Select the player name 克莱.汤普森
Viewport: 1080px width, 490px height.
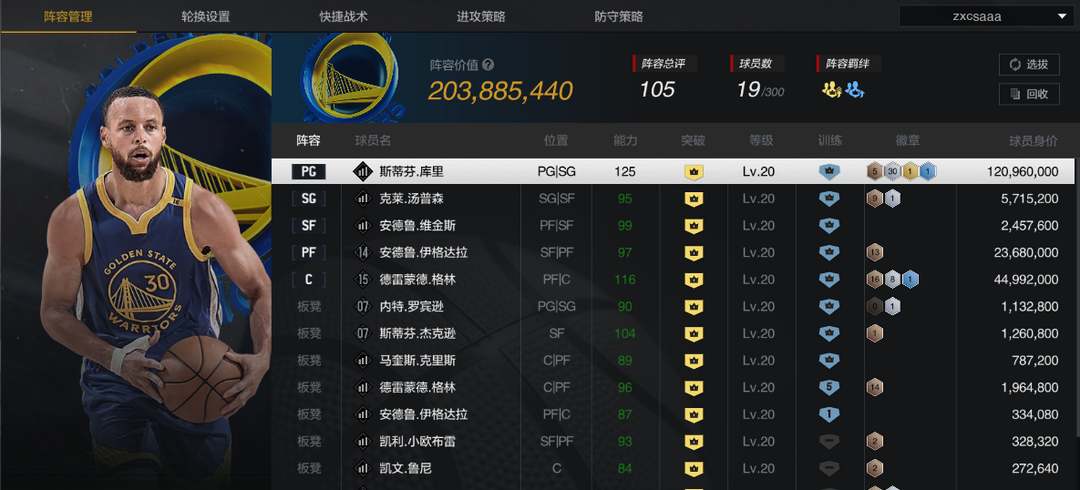[x=411, y=198]
